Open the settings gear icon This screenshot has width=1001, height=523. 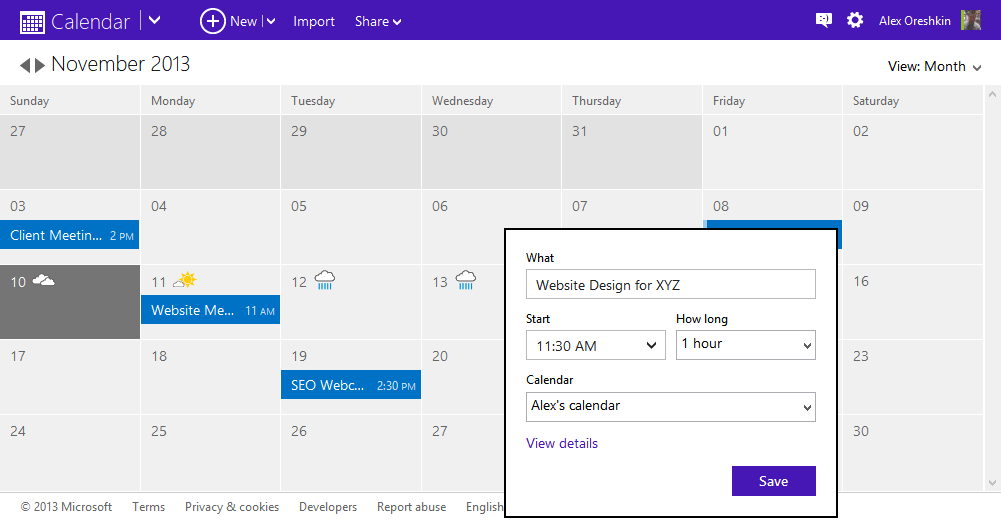click(855, 20)
